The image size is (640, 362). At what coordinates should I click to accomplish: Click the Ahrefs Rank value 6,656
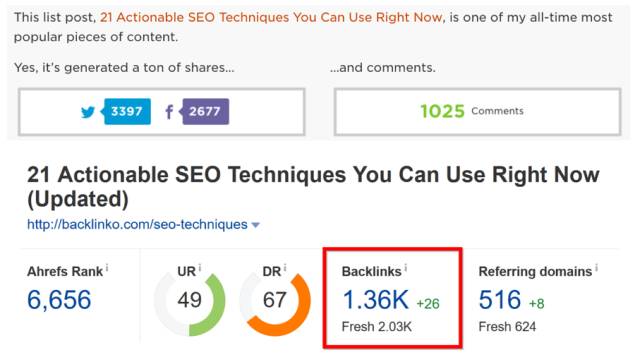pyautogui.click(x=59, y=300)
